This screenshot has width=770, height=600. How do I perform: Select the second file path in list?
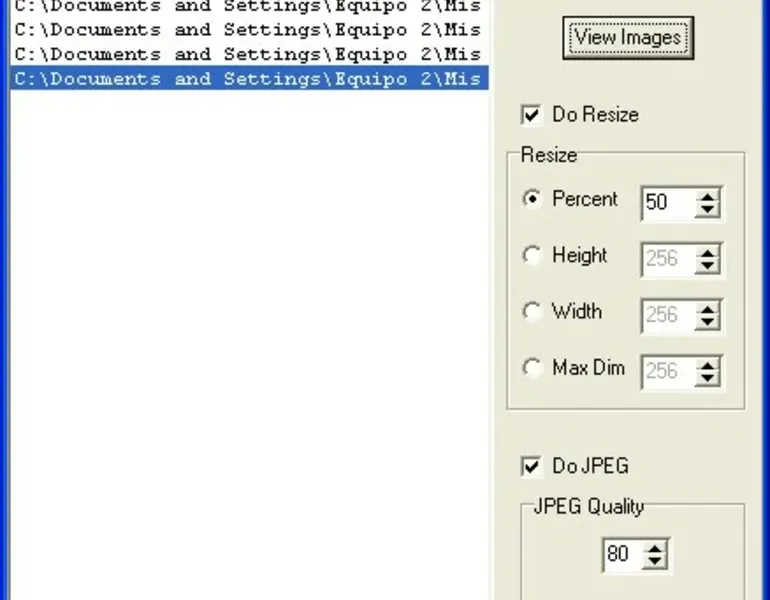coord(248,30)
